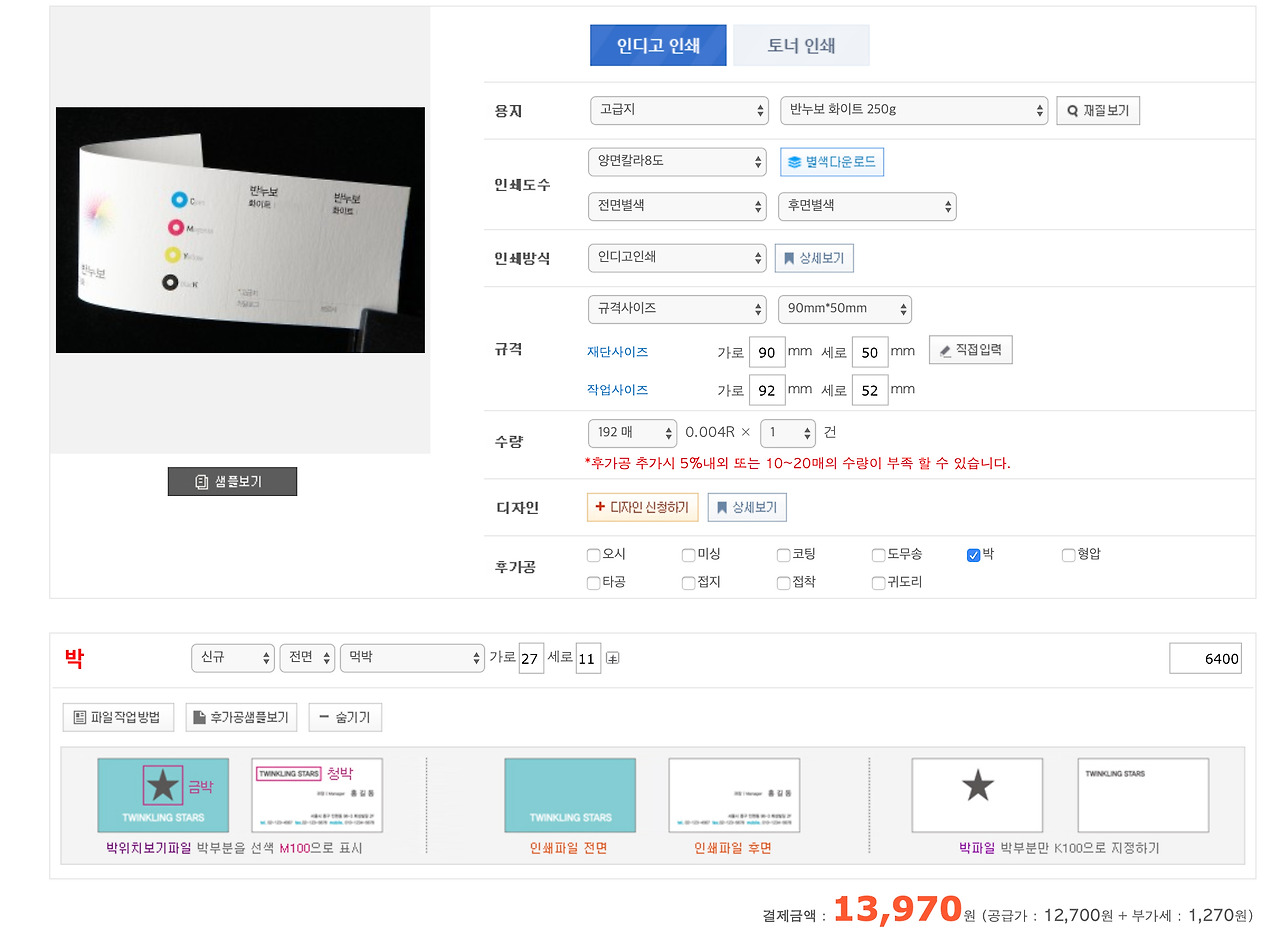Image resolution: width=1280 pixels, height=942 pixels.
Task: Open the 전면 side dropdown in 박 section
Action: 307,658
